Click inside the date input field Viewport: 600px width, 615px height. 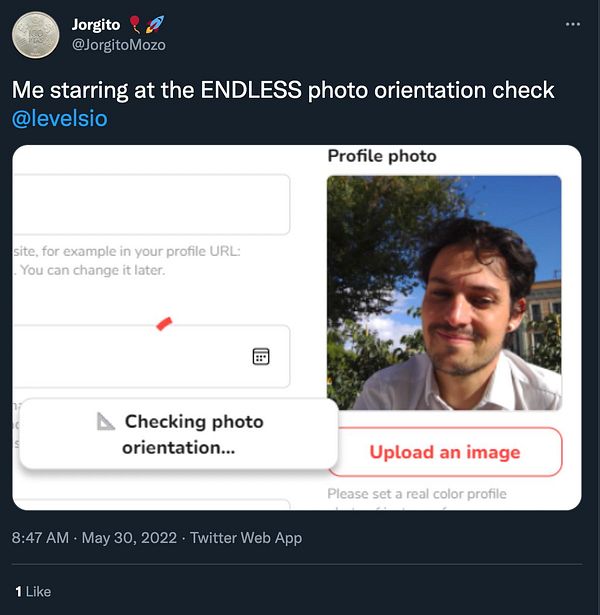[130, 357]
